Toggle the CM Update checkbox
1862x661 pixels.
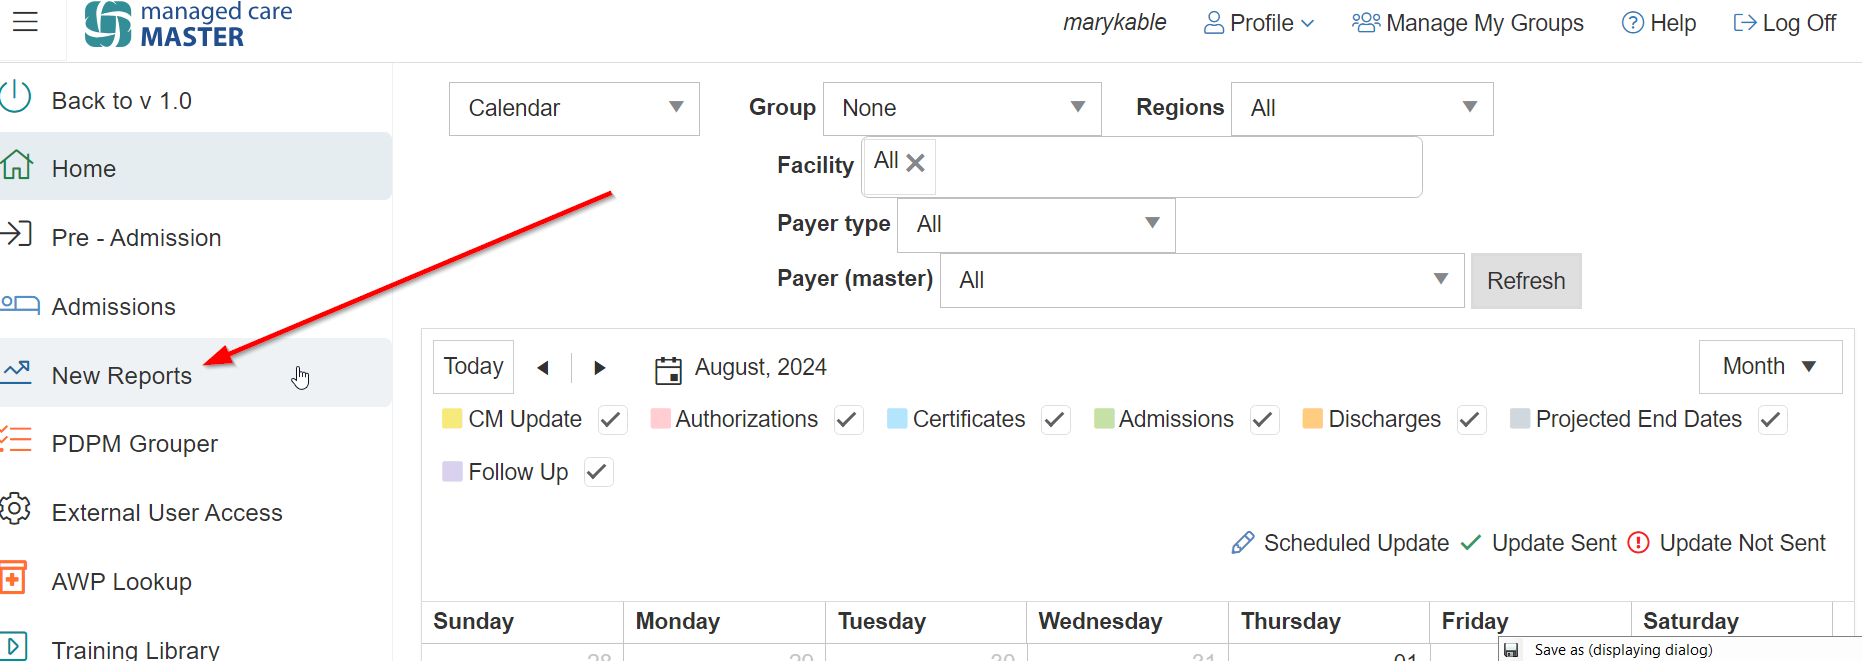pos(613,420)
